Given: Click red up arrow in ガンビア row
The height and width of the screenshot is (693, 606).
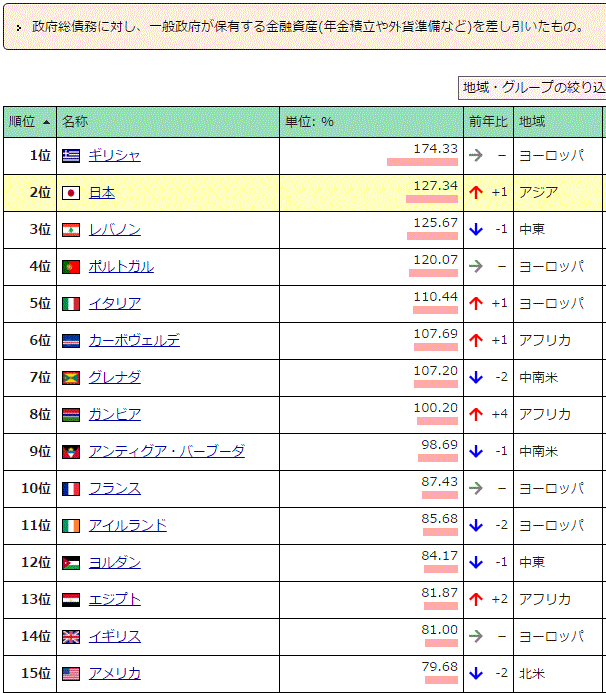Looking at the screenshot, I should pos(476,414).
